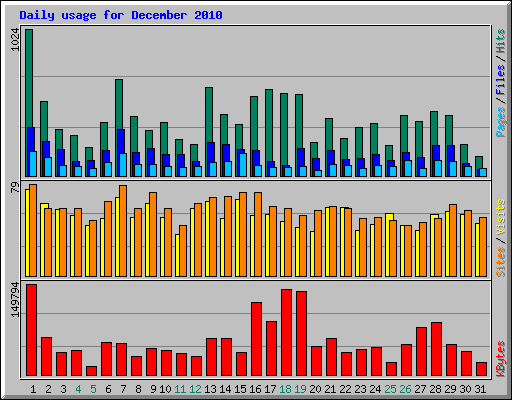Click the KBytes legend label
This screenshot has width=512, height=400.
(501, 359)
